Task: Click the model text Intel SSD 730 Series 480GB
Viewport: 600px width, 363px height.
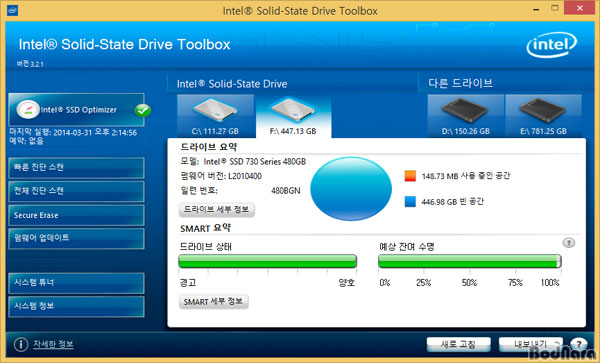Action: (255, 162)
